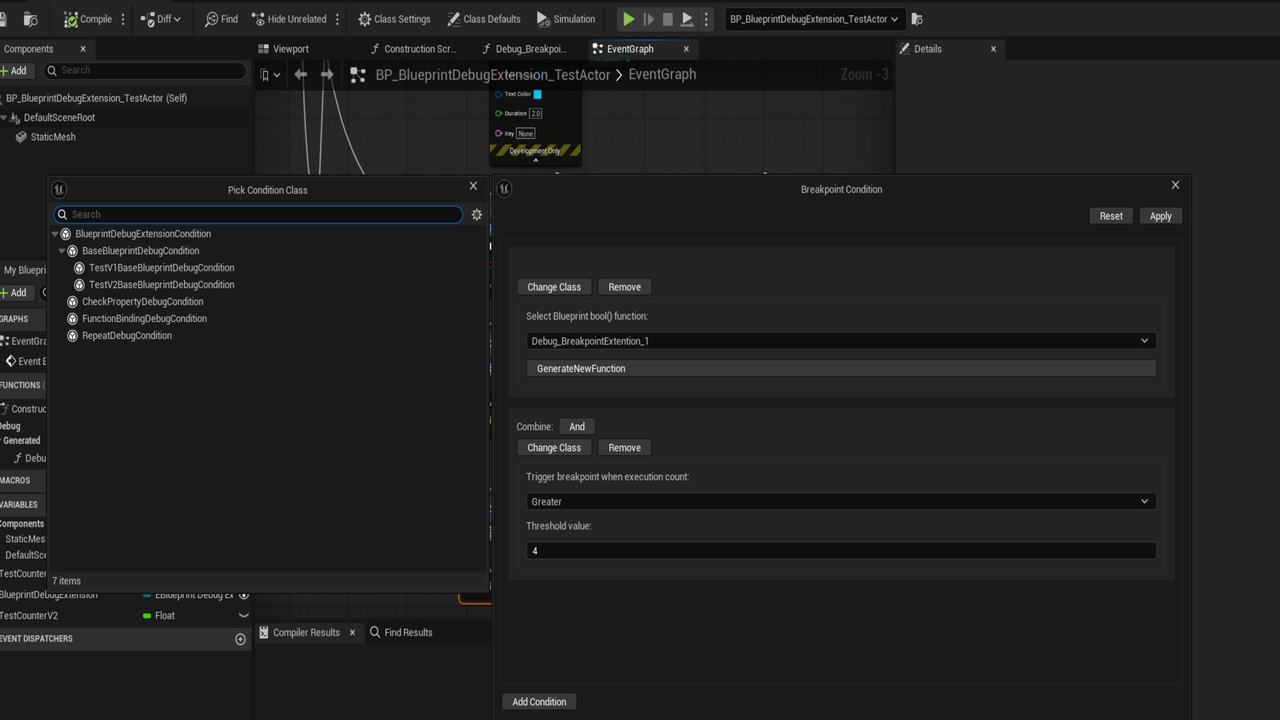Go forward in graph navigation history
The image size is (1280, 720).
pyautogui.click(x=327, y=74)
